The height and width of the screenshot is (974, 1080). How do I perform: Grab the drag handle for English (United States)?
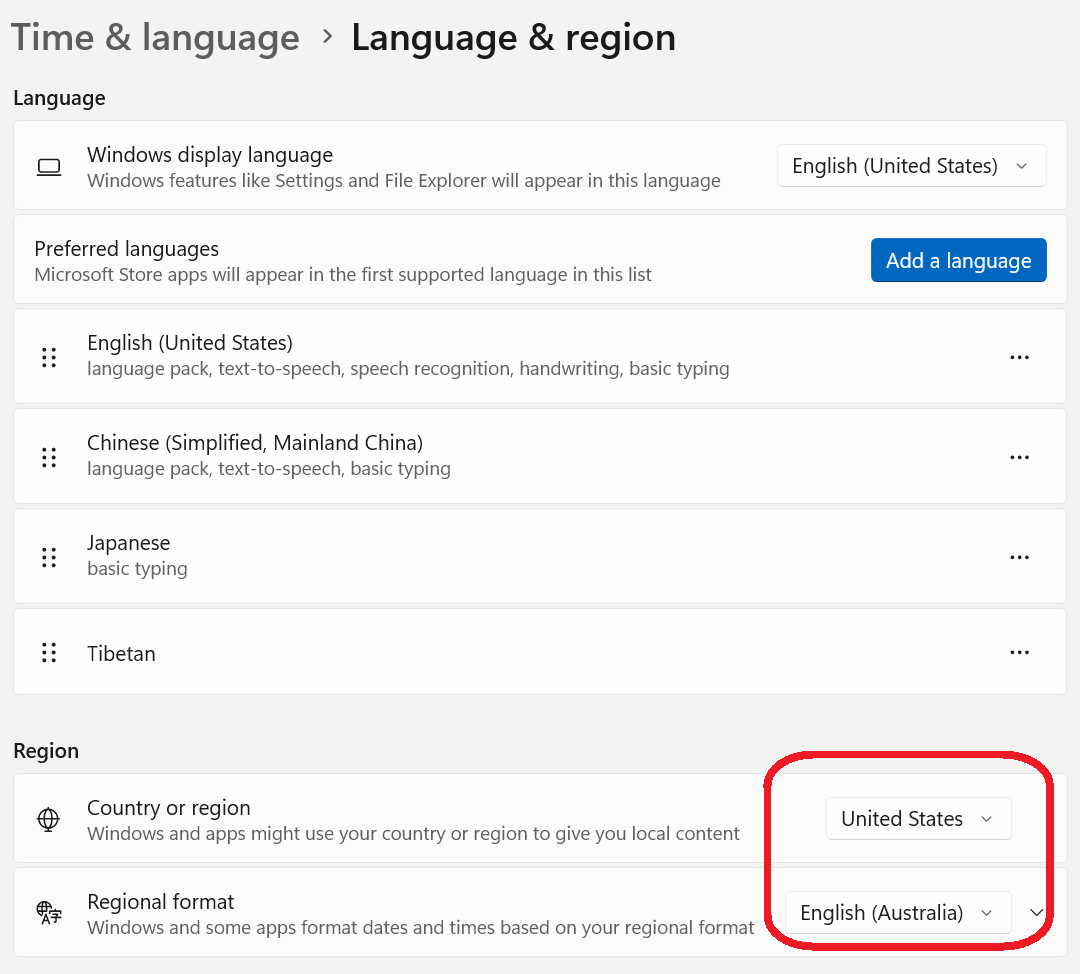(49, 357)
